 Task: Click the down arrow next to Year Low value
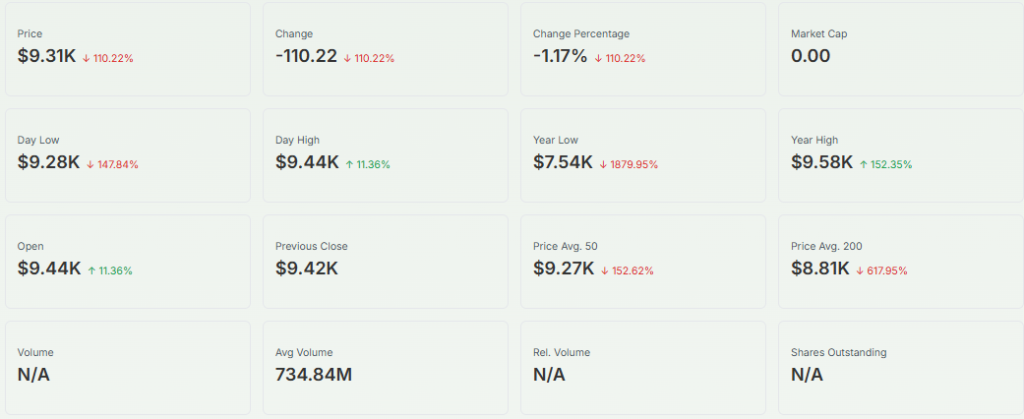point(603,164)
